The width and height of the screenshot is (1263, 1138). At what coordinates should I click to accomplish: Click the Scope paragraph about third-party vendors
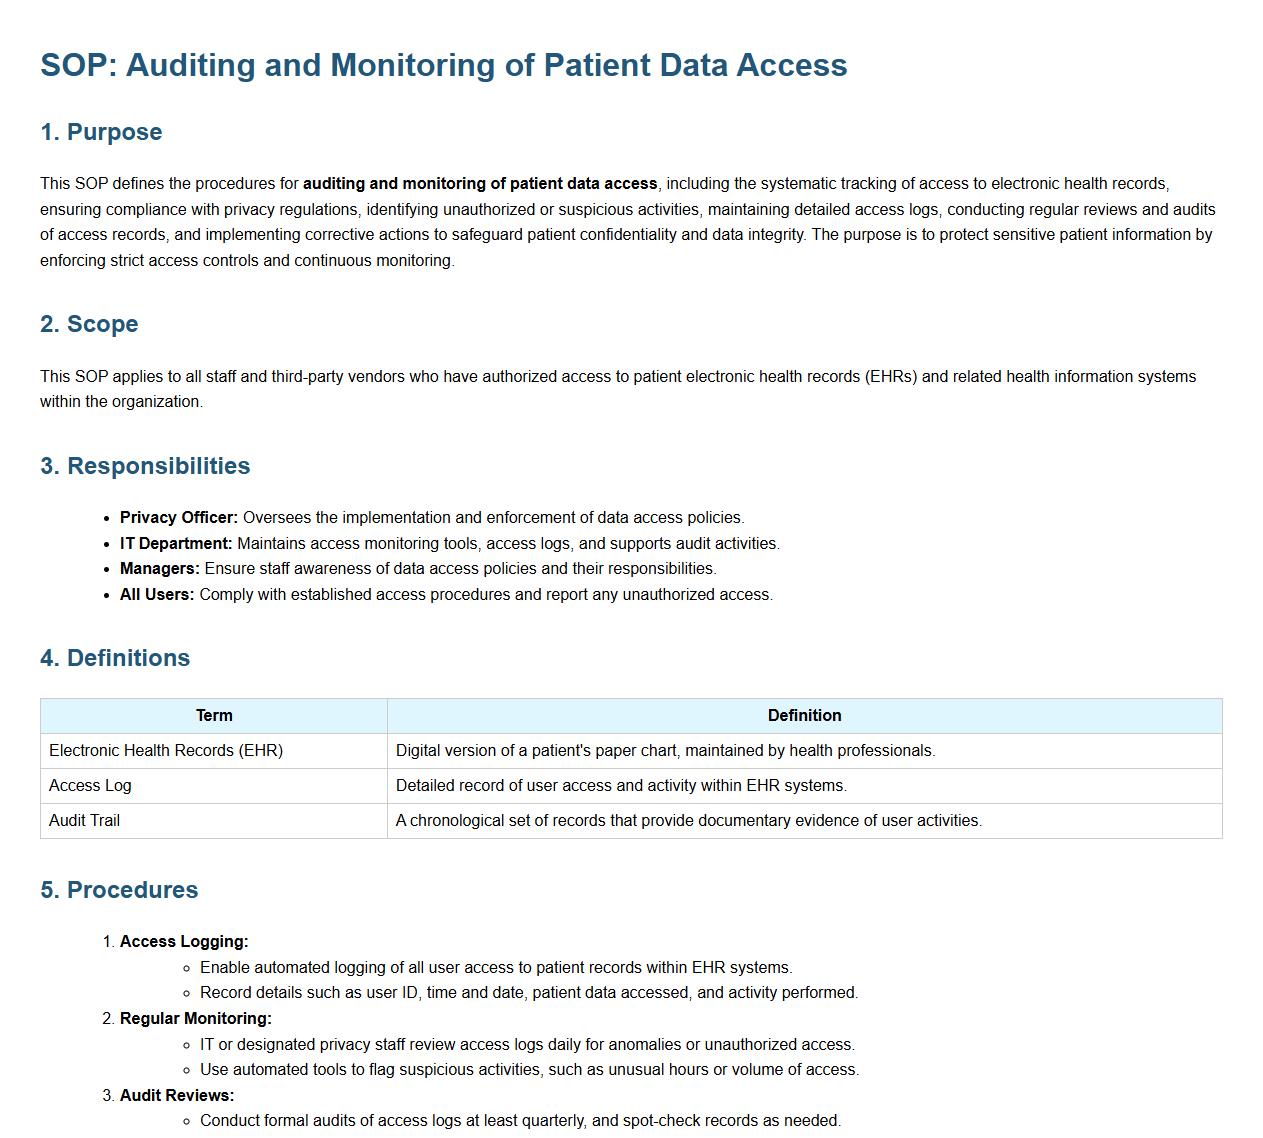point(617,389)
